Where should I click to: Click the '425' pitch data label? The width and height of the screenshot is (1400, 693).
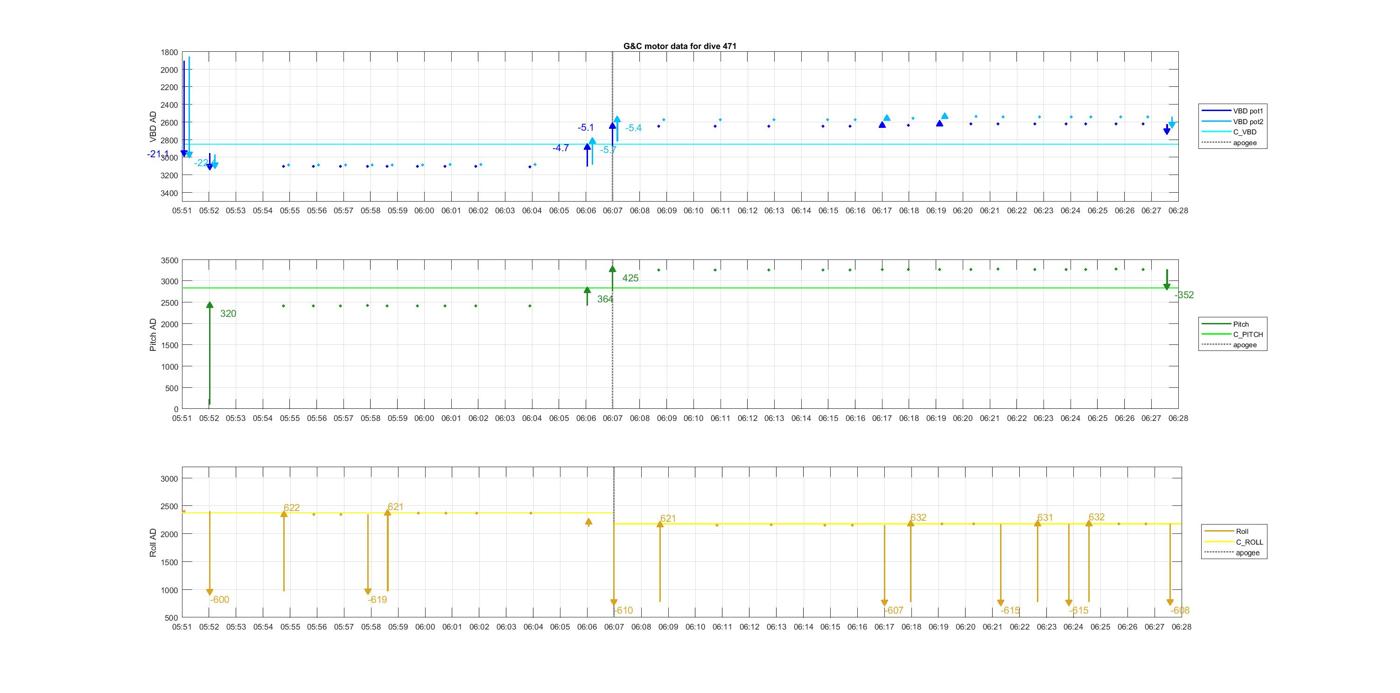(630, 278)
